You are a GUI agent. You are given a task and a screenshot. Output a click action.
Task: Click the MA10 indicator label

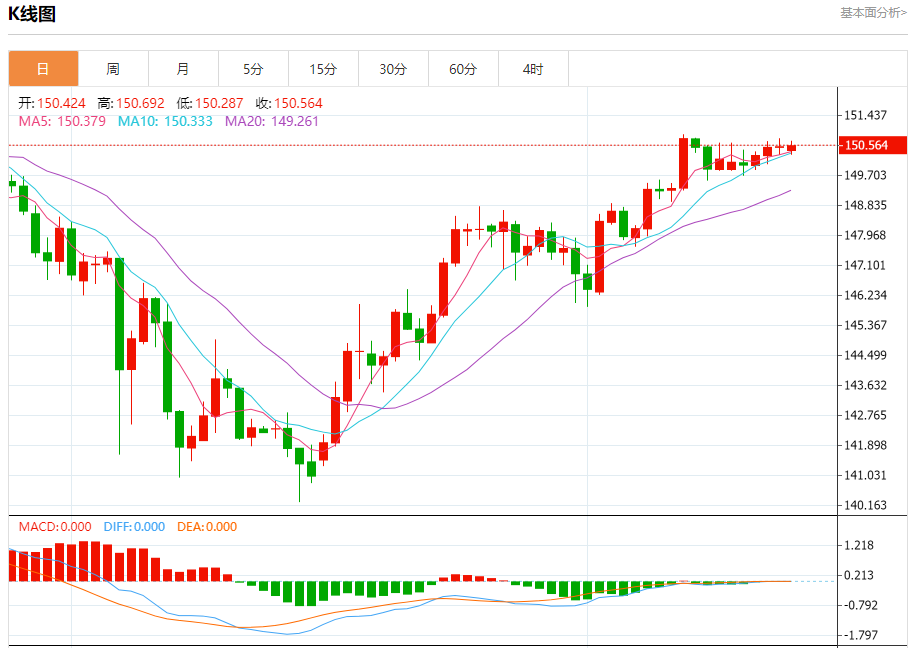point(165,121)
